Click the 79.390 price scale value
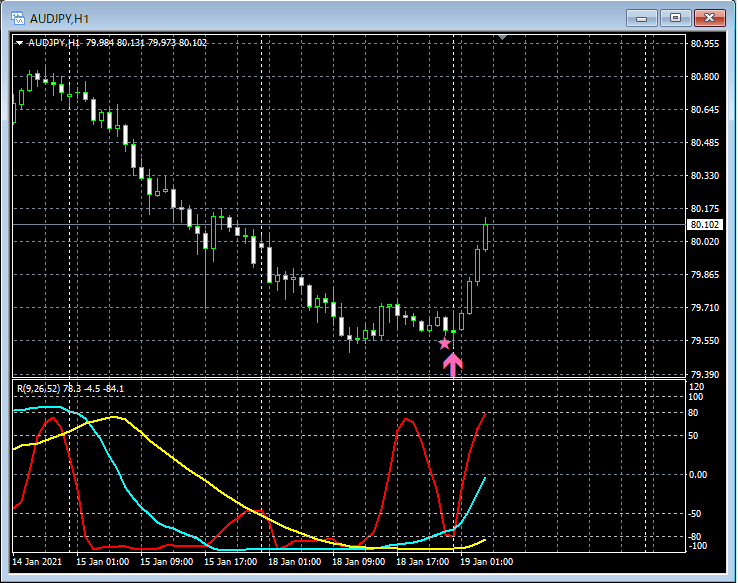This screenshot has height=583, width=738. click(705, 374)
